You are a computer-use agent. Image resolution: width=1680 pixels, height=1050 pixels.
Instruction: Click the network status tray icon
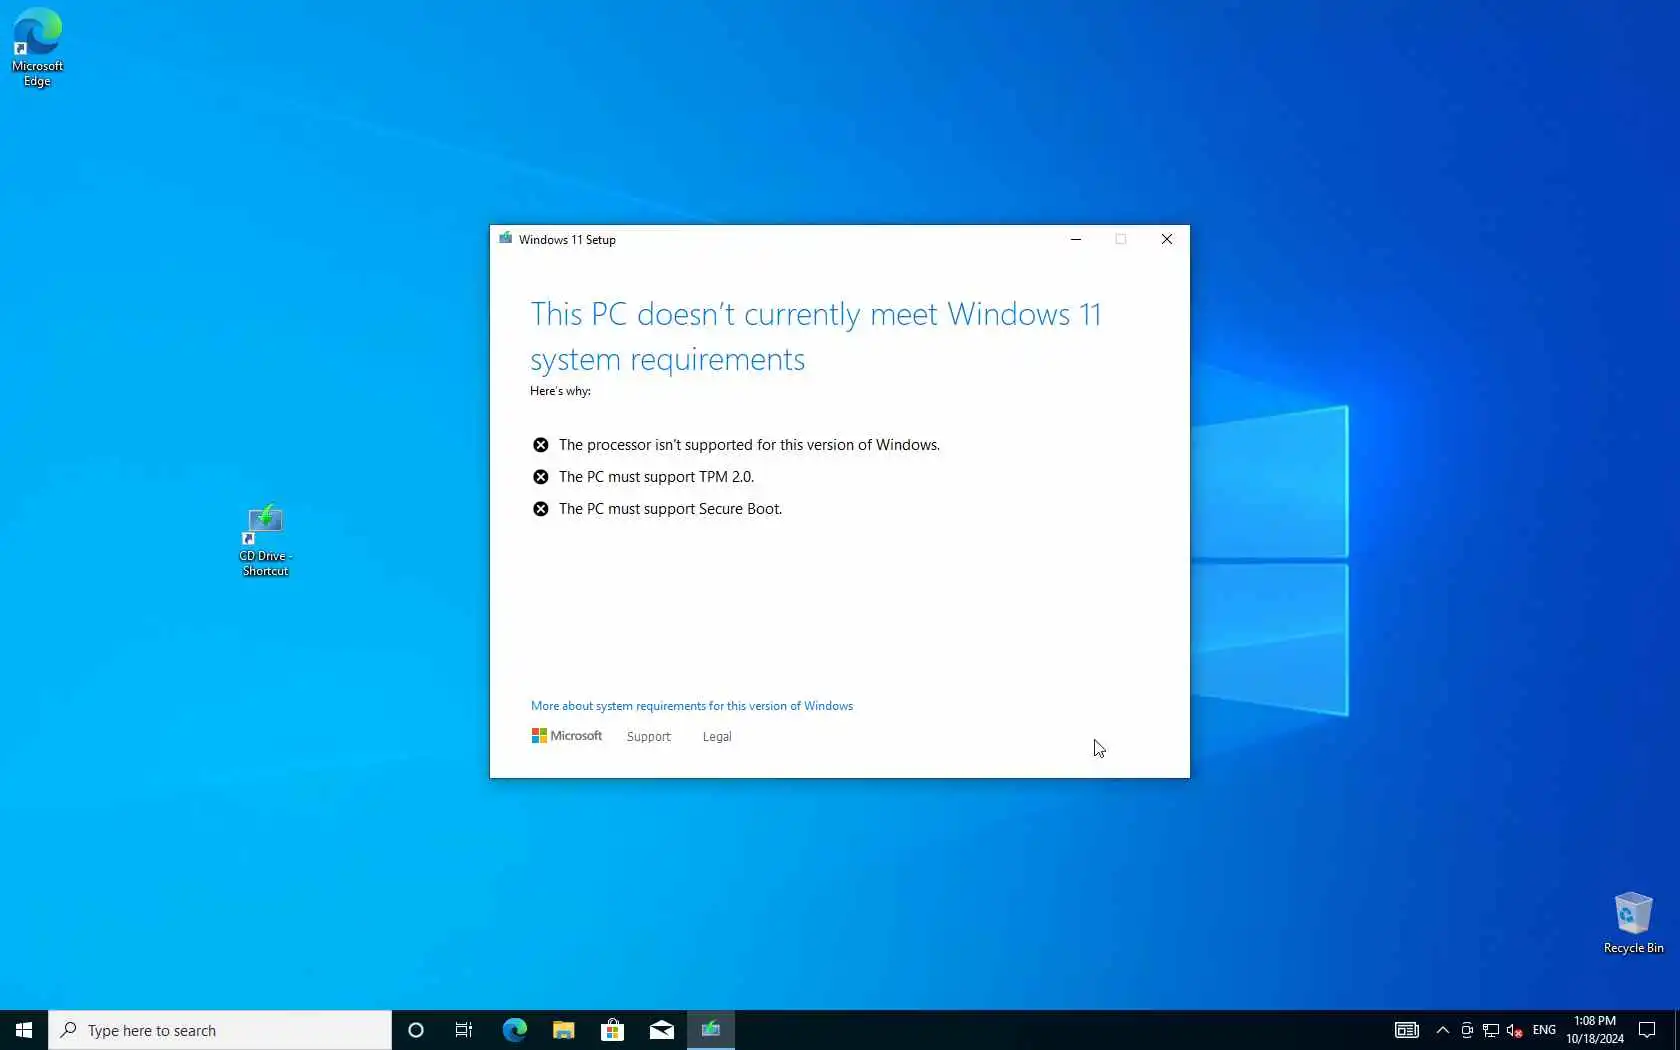click(x=1491, y=1030)
